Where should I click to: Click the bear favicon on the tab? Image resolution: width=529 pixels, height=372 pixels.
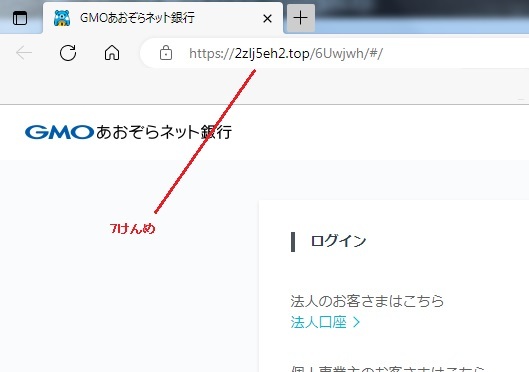pyautogui.click(x=62, y=18)
